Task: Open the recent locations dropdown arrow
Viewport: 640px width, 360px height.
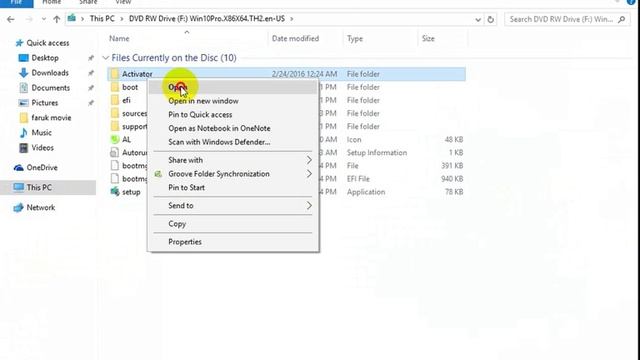Action: [44, 19]
